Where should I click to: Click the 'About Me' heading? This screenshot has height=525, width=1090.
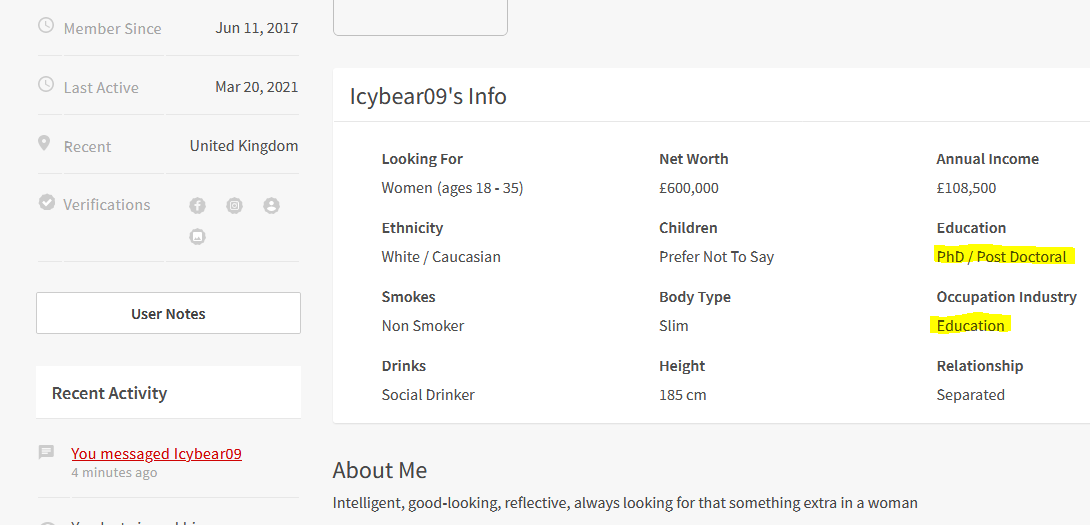click(380, 471)
